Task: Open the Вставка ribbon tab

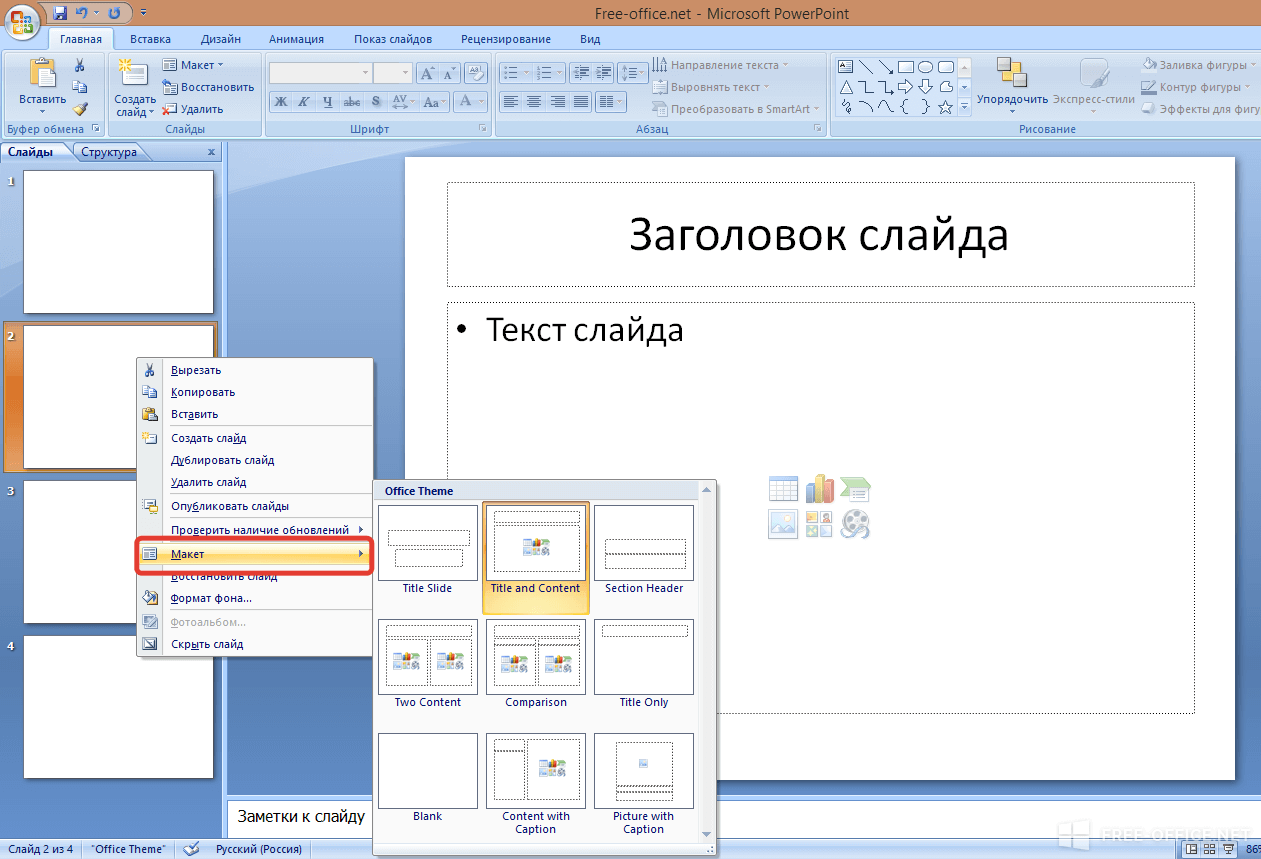Action: click(x=150, y=39)
